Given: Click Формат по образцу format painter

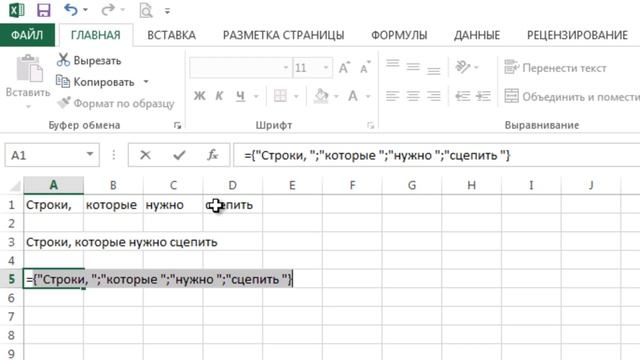Looking at the screenshot, I should coord(116,104).
